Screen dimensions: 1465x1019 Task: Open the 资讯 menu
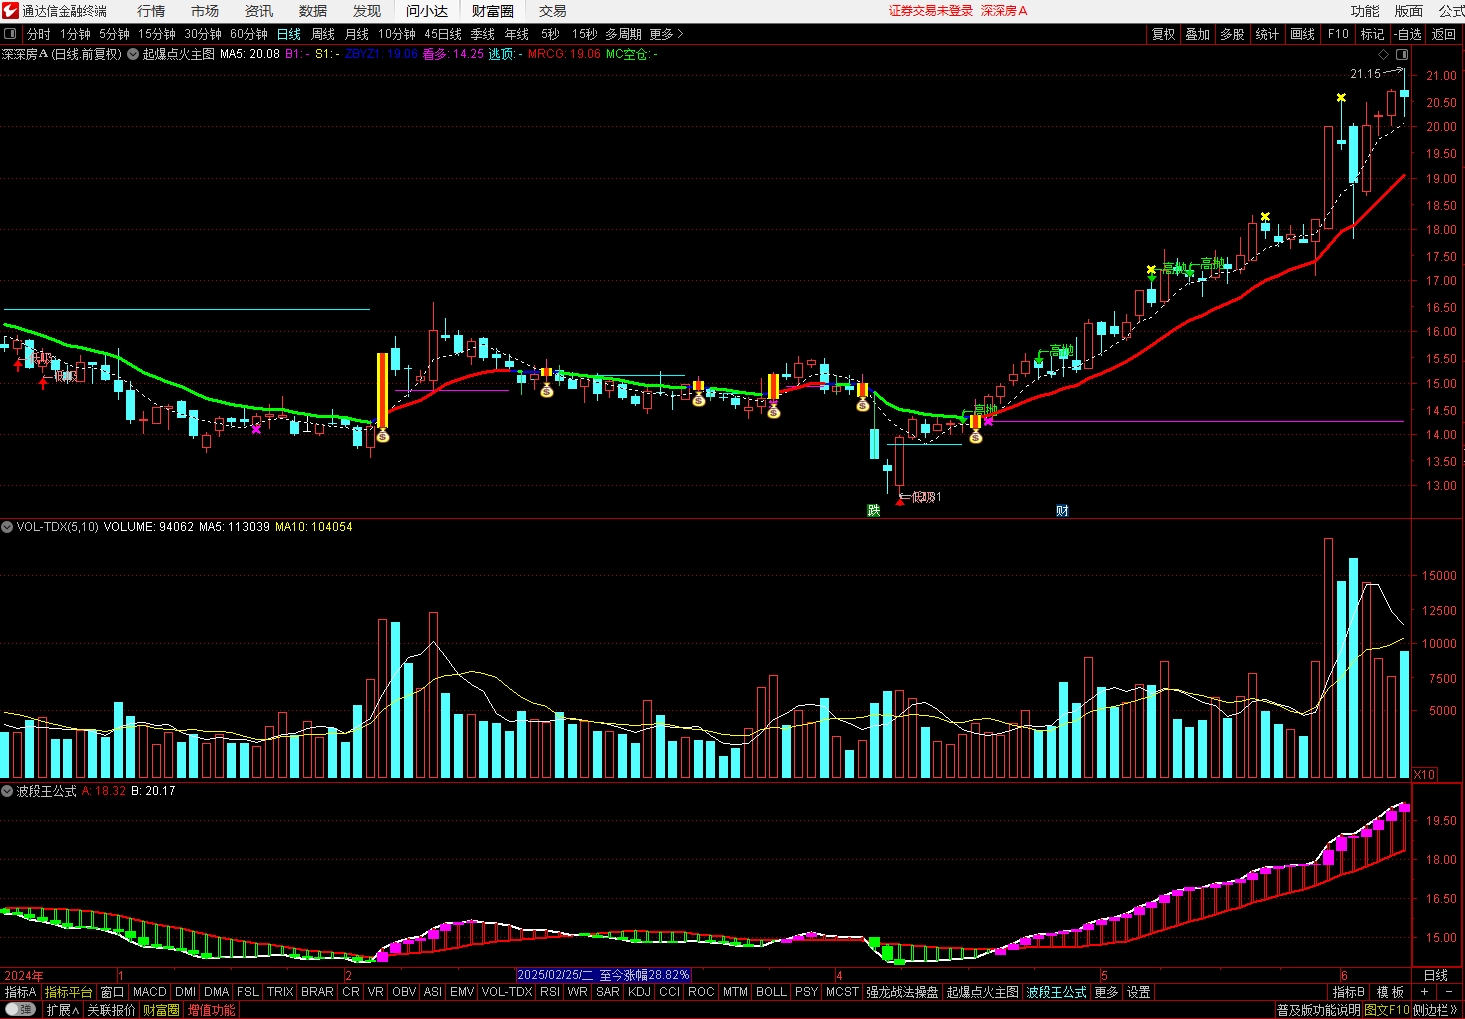tap(259, 11)
